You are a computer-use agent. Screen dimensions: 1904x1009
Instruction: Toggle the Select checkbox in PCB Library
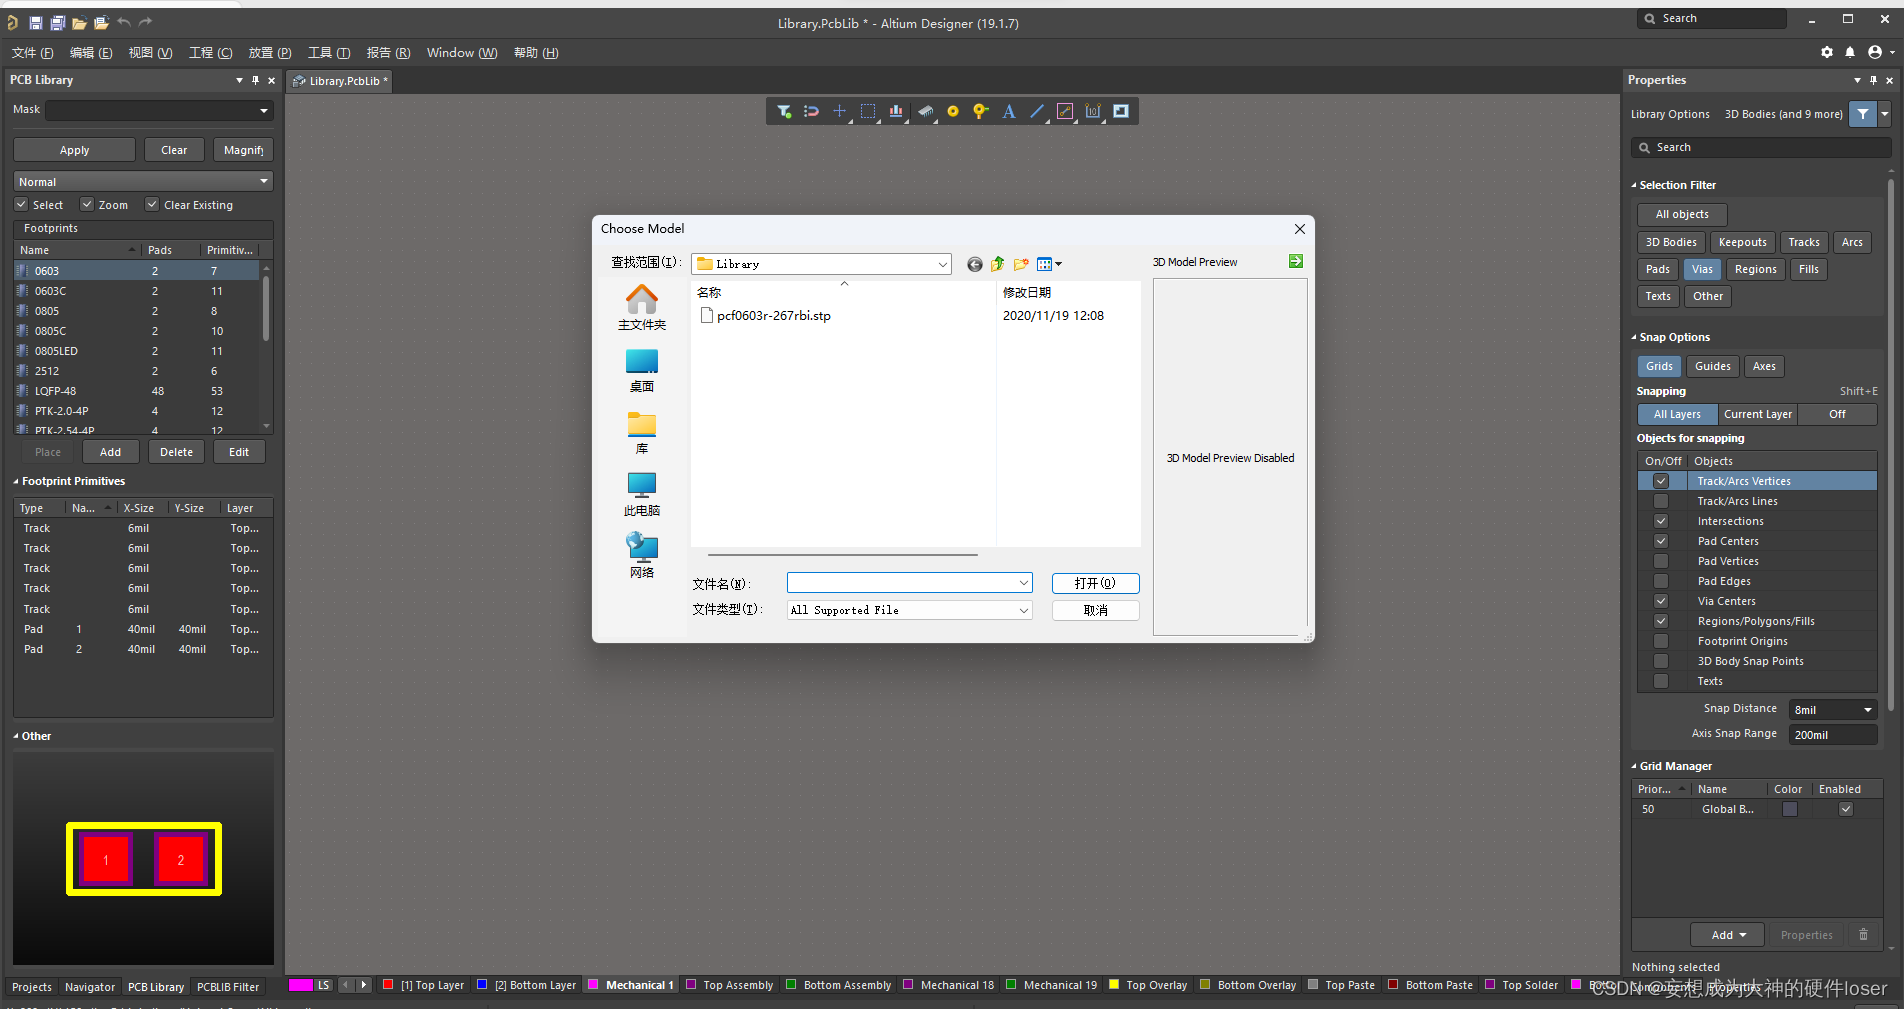pyautogui.click(x=21, y=204)
